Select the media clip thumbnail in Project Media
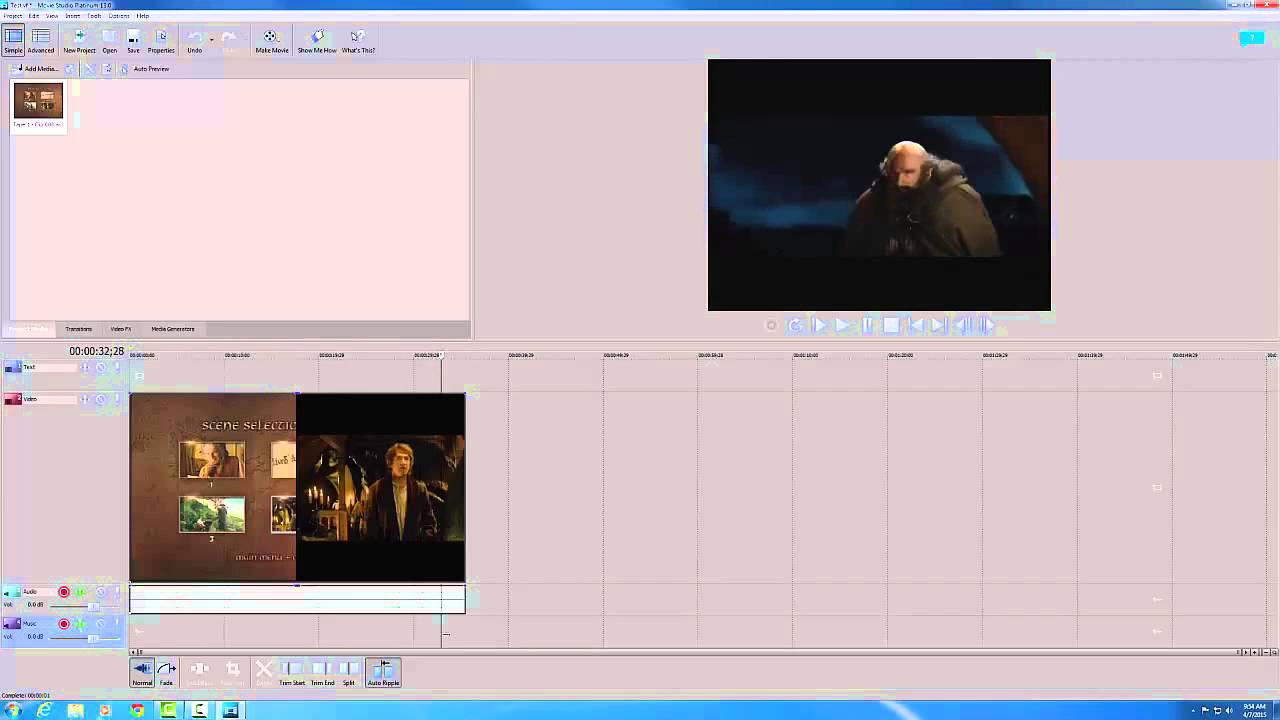This screenshot has height=720, width=1280. click(38, 106)
